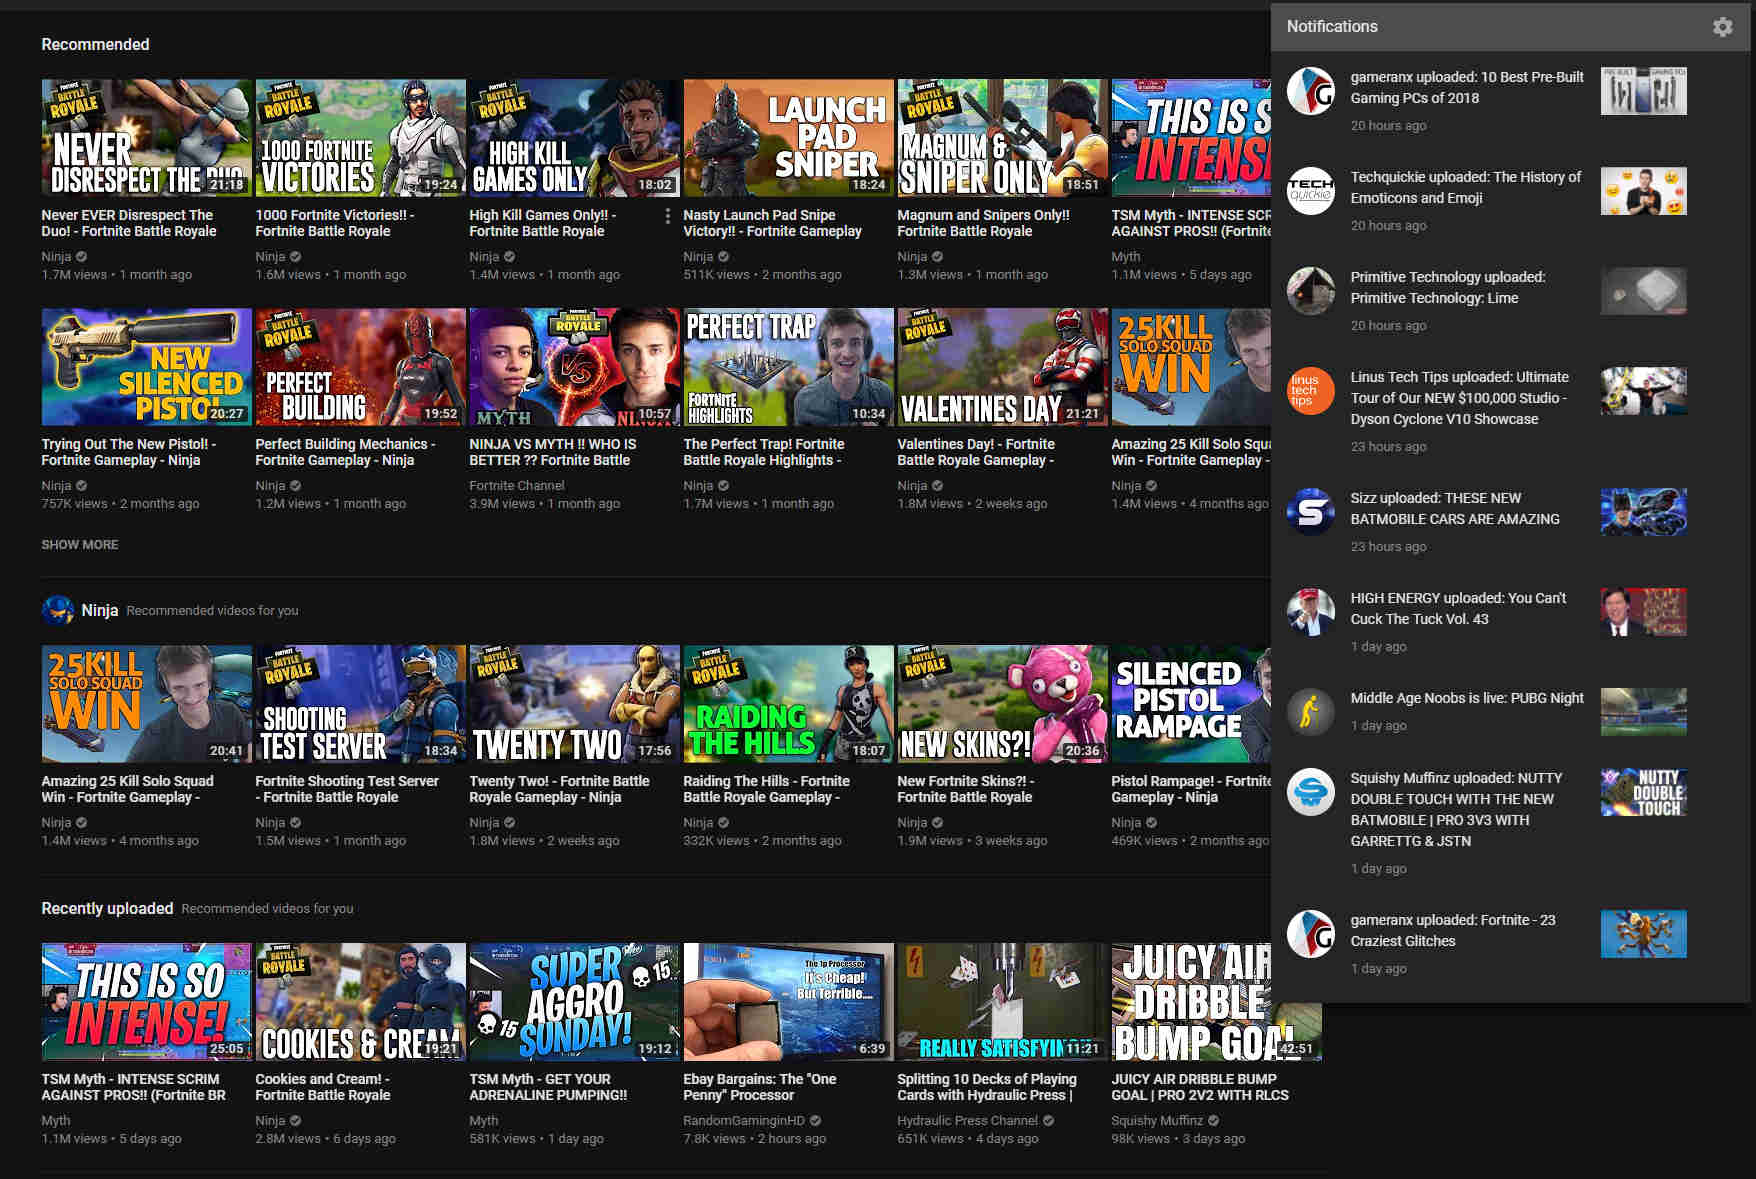
Task: Play Launch Pad Sniper thumbnail
Action: coord(788,138)
